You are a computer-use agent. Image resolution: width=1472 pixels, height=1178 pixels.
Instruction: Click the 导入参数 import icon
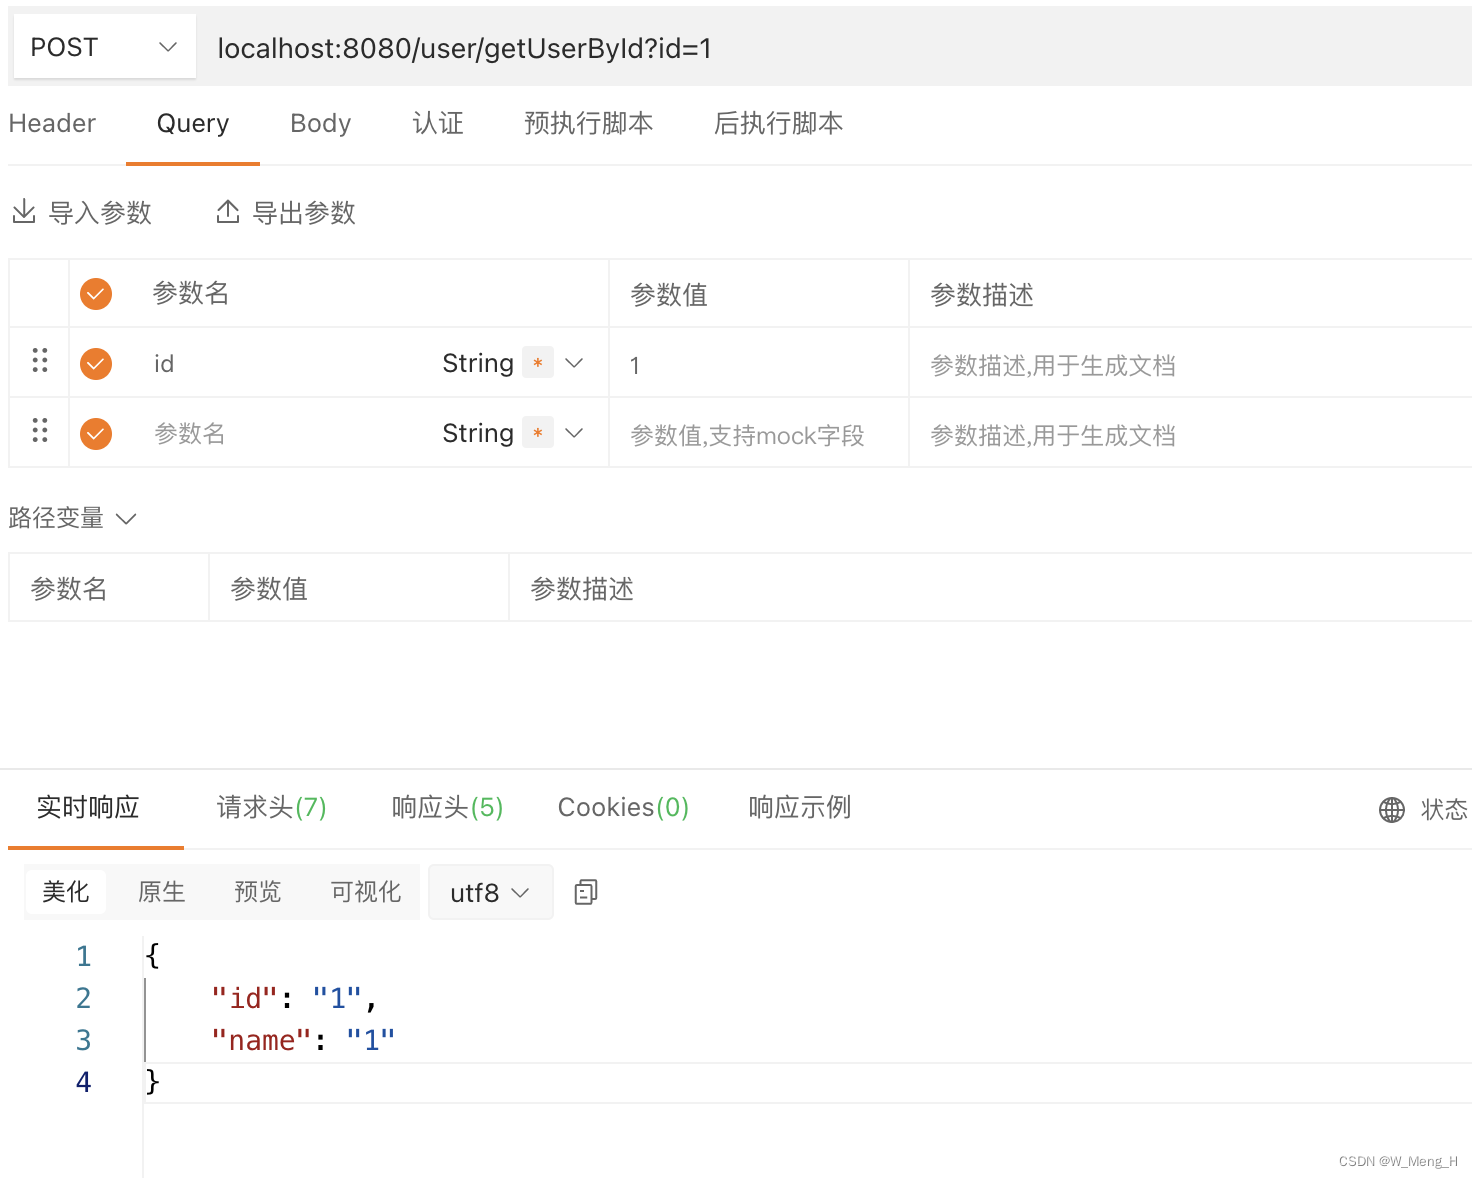24,212
